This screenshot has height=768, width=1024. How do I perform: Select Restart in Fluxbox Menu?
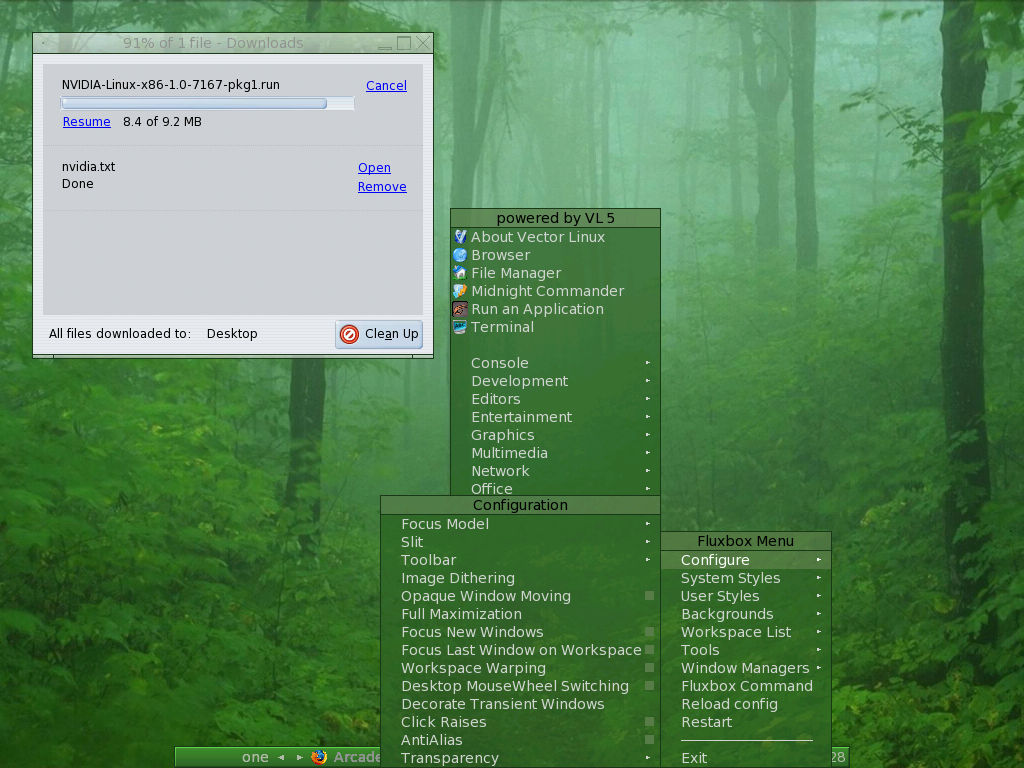tap(746, 722)
